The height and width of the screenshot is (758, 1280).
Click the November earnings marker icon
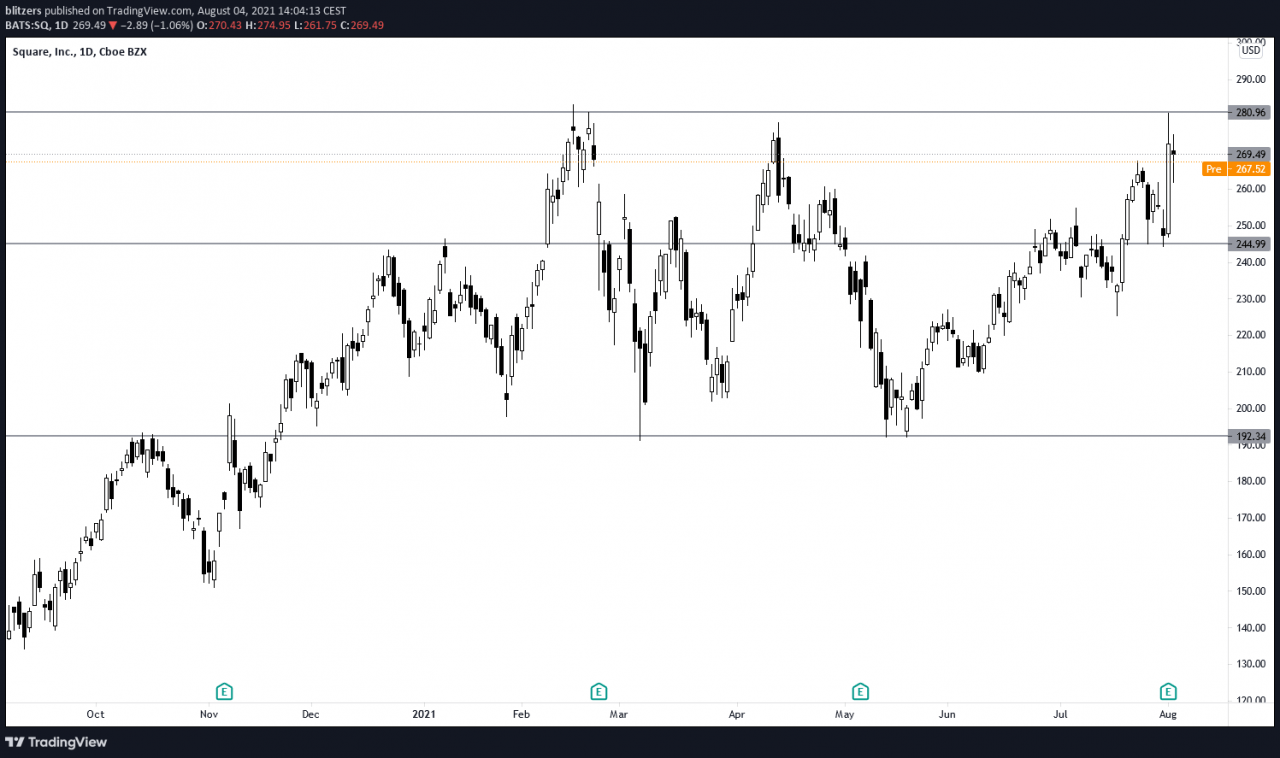225,691
